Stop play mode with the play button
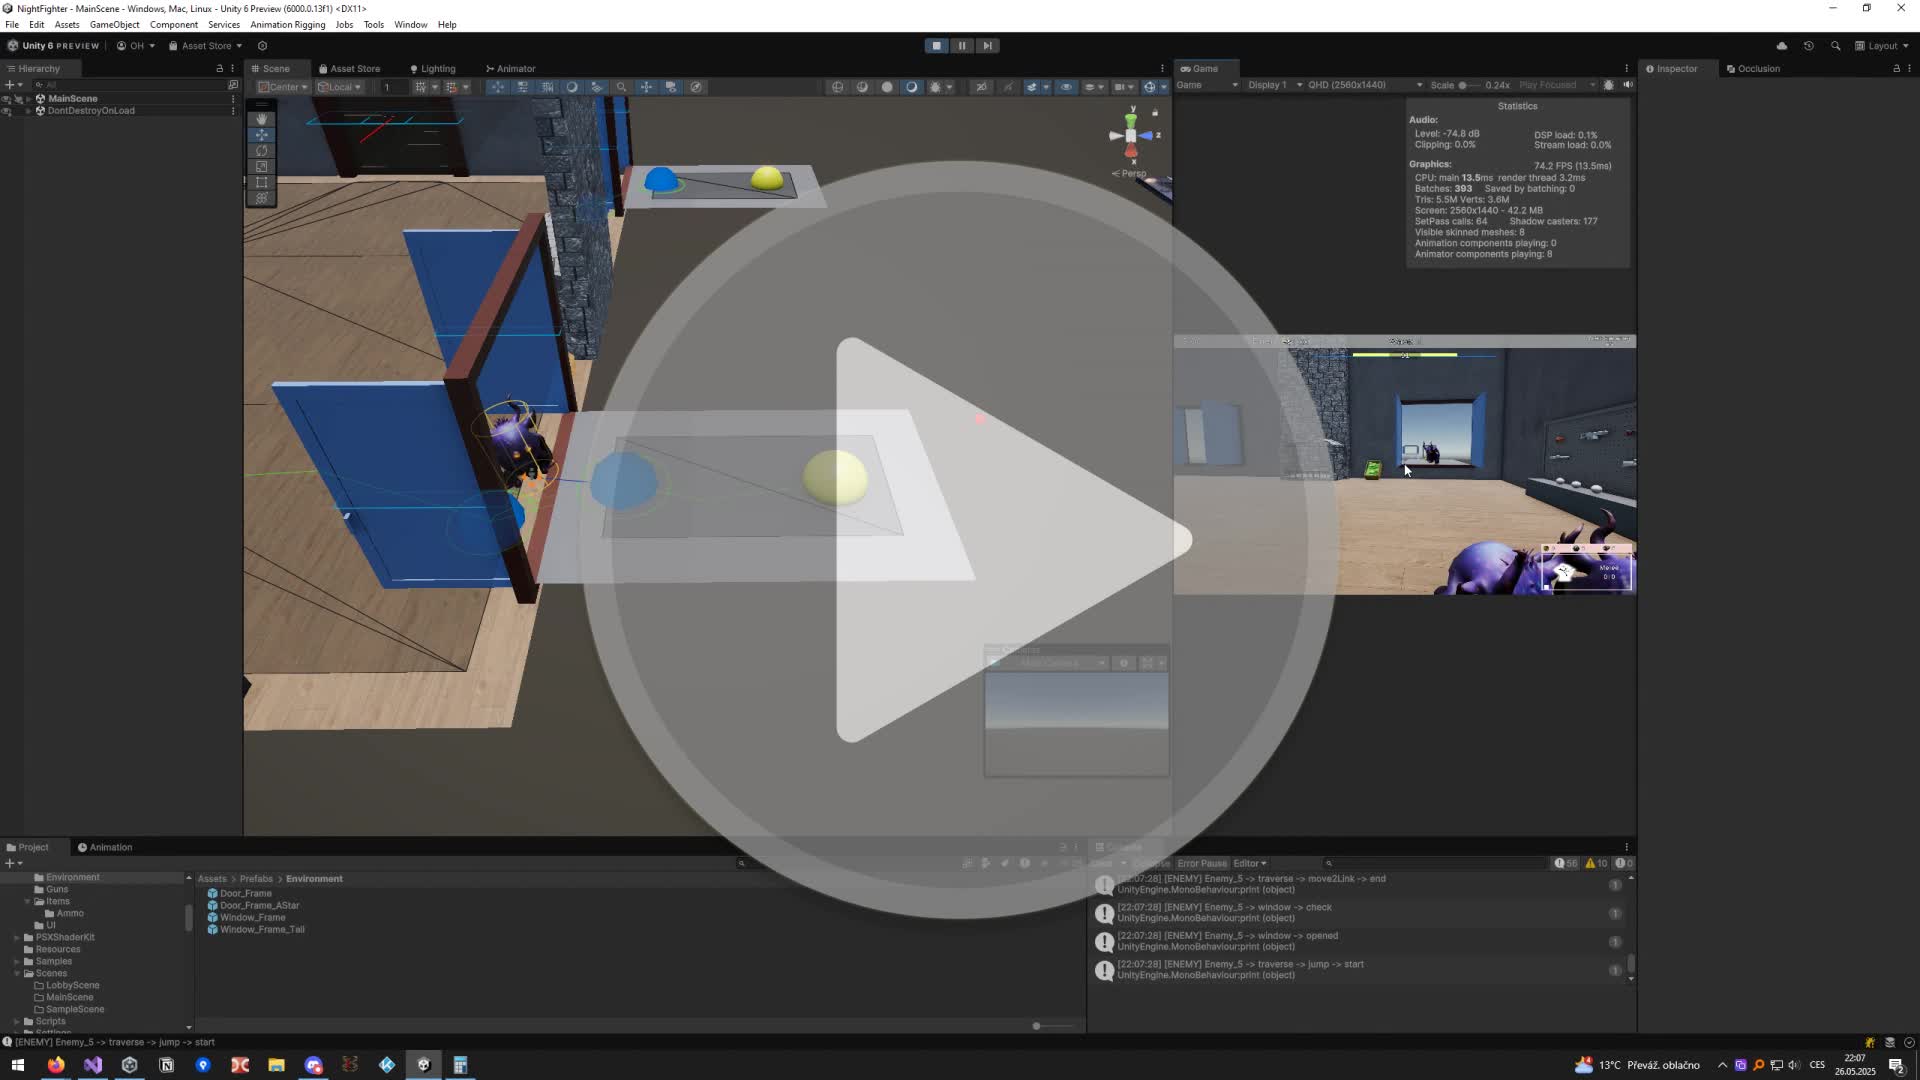Image resolution: width=1920 pixels, height=1080 pixels. pyautogui.click(x=936, y=46)
